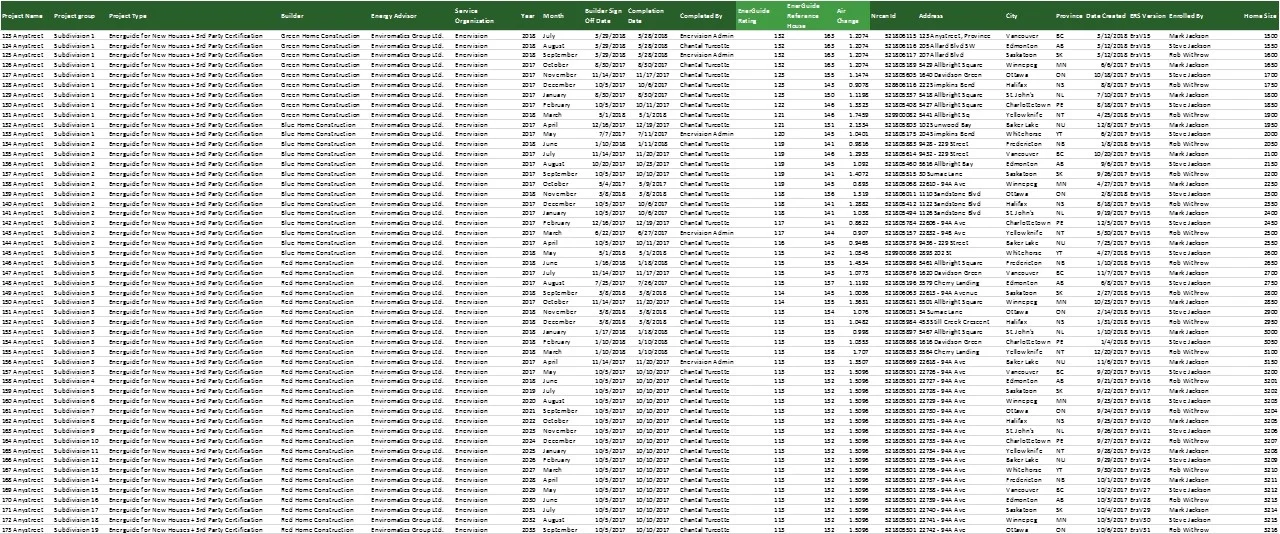Click the 'Builder' column header

(293, 17)
